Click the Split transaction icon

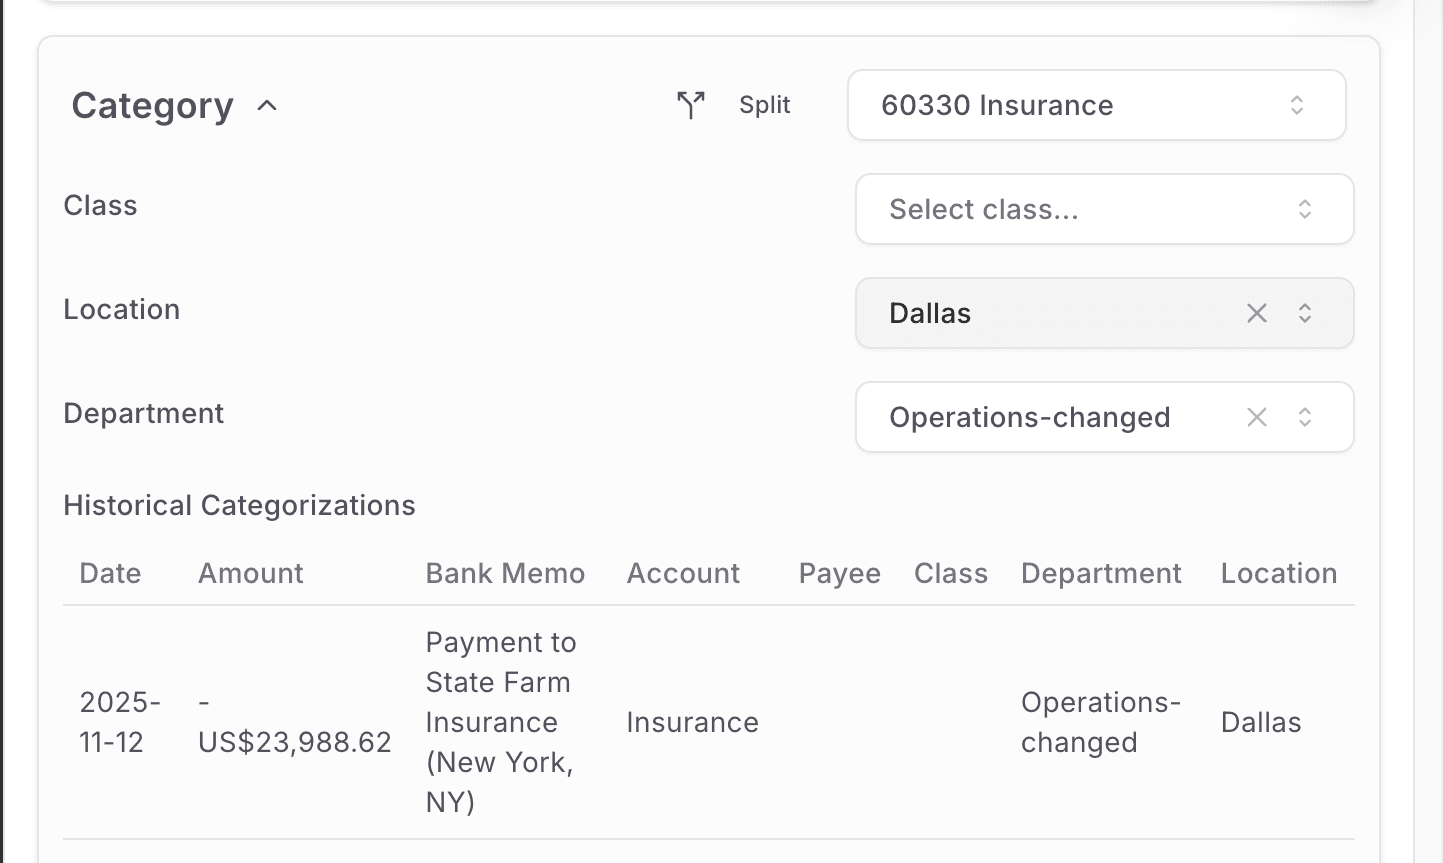point(689,104)
